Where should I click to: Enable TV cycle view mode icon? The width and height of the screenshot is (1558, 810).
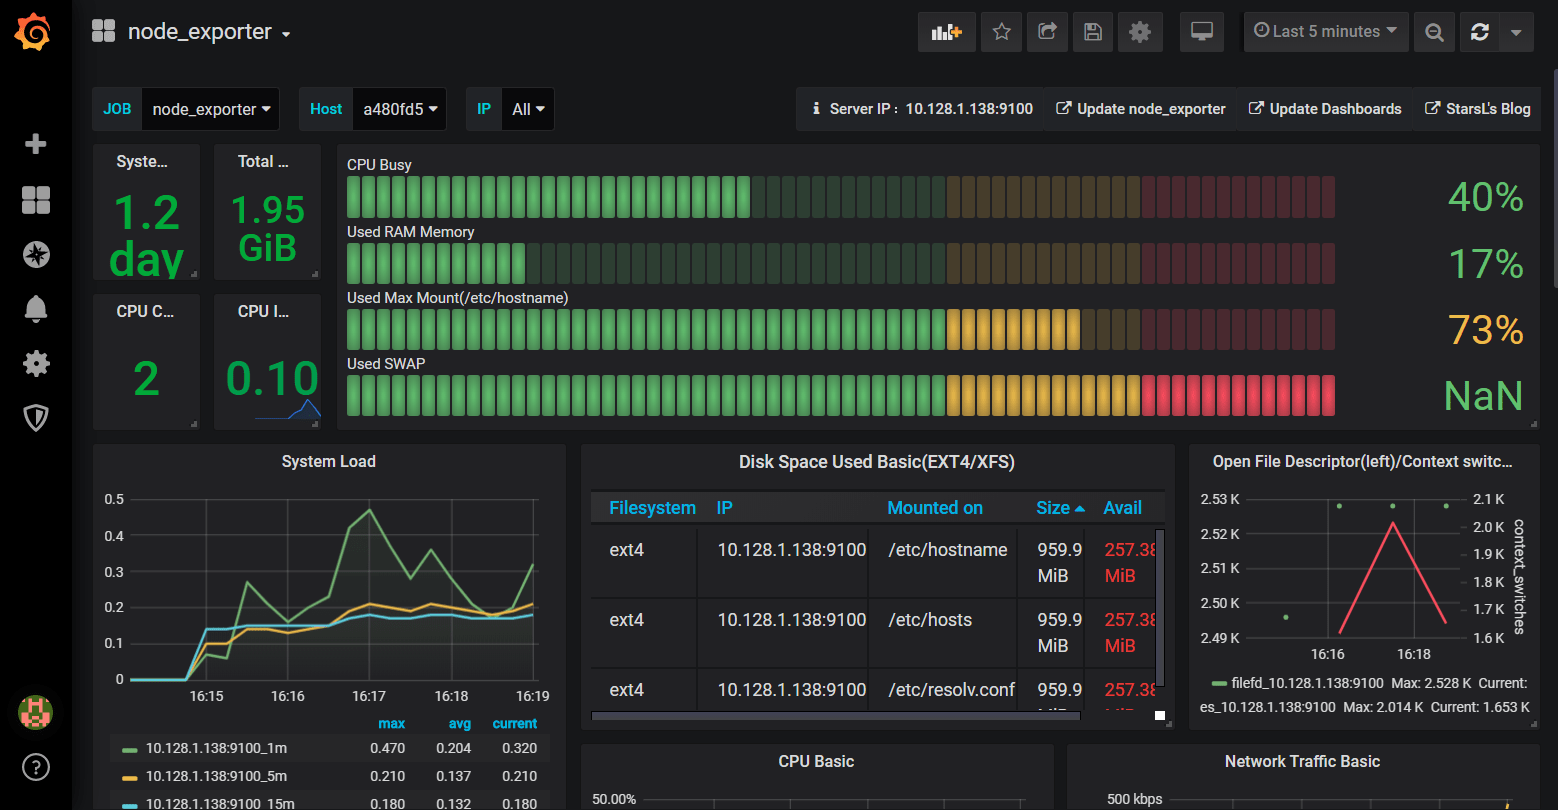point(1201,31)
